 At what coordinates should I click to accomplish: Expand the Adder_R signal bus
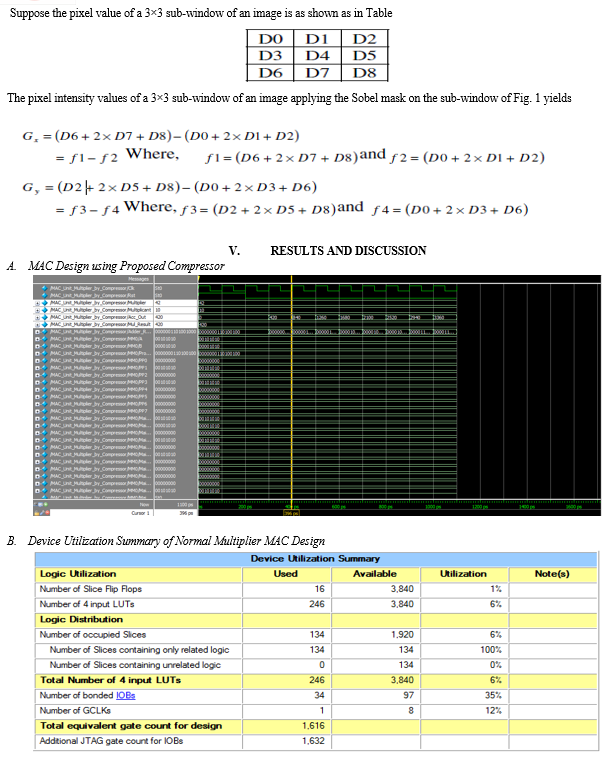pyautogui.click(x=38, y=331)
